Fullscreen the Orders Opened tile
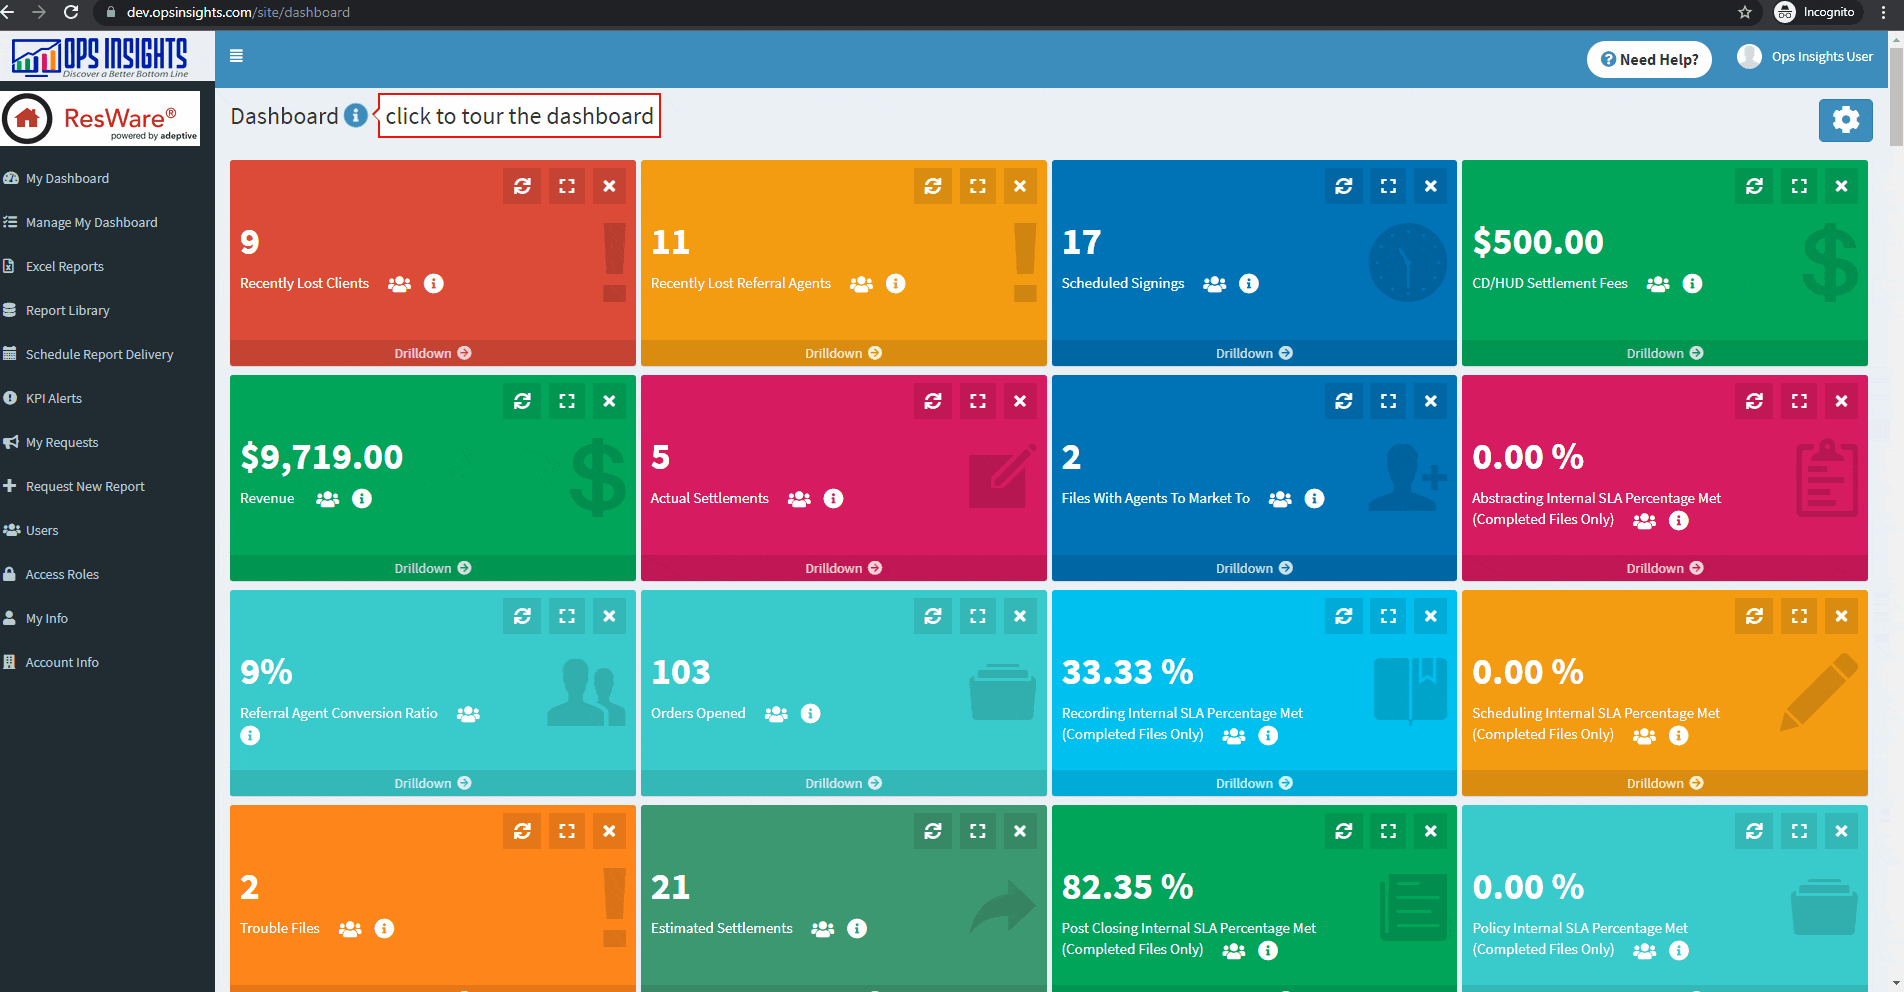 (x=977, y=616)
